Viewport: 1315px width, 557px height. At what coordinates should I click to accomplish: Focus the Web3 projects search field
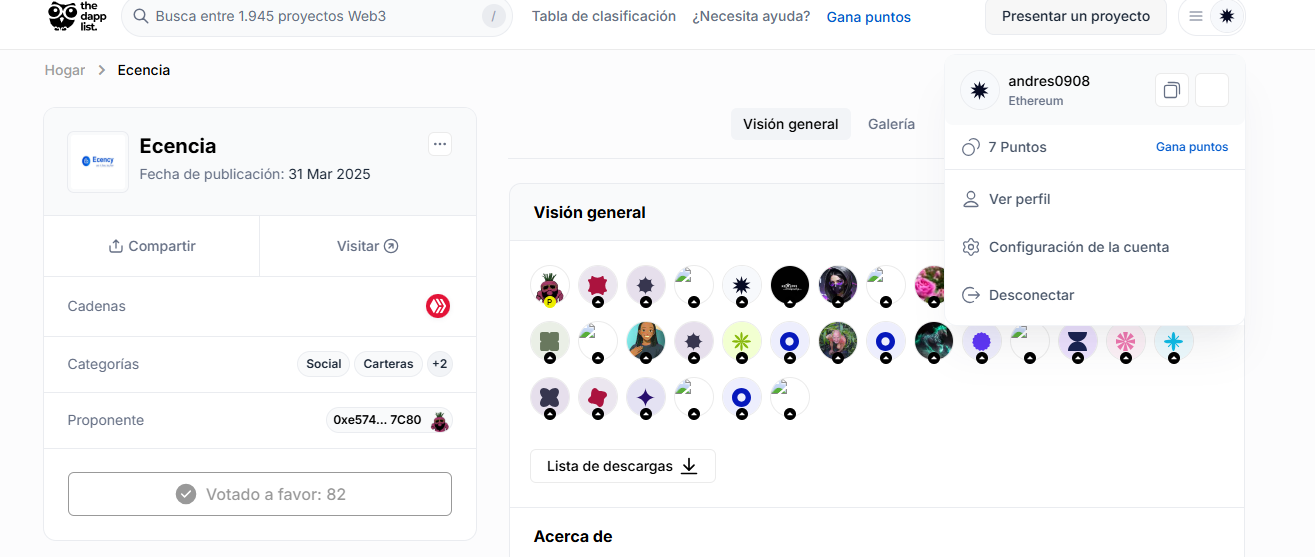(316, 16)
